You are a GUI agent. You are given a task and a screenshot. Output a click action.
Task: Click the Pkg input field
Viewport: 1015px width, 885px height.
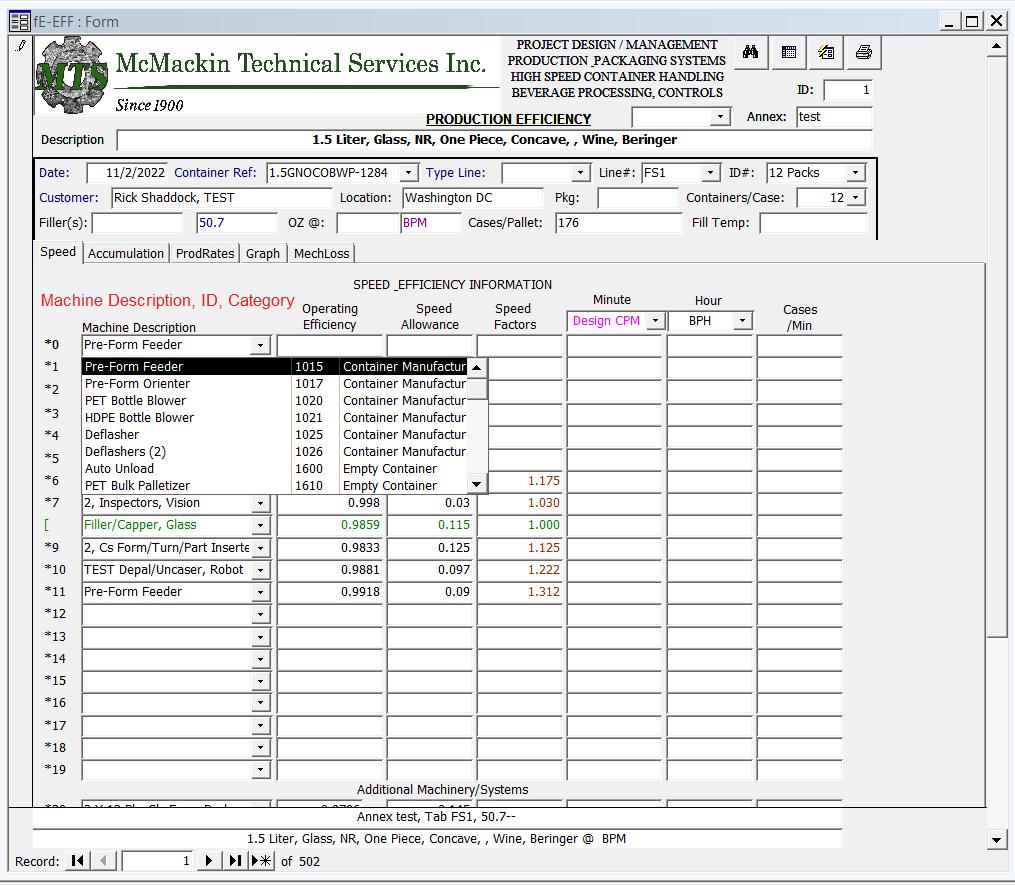(637, 197)
